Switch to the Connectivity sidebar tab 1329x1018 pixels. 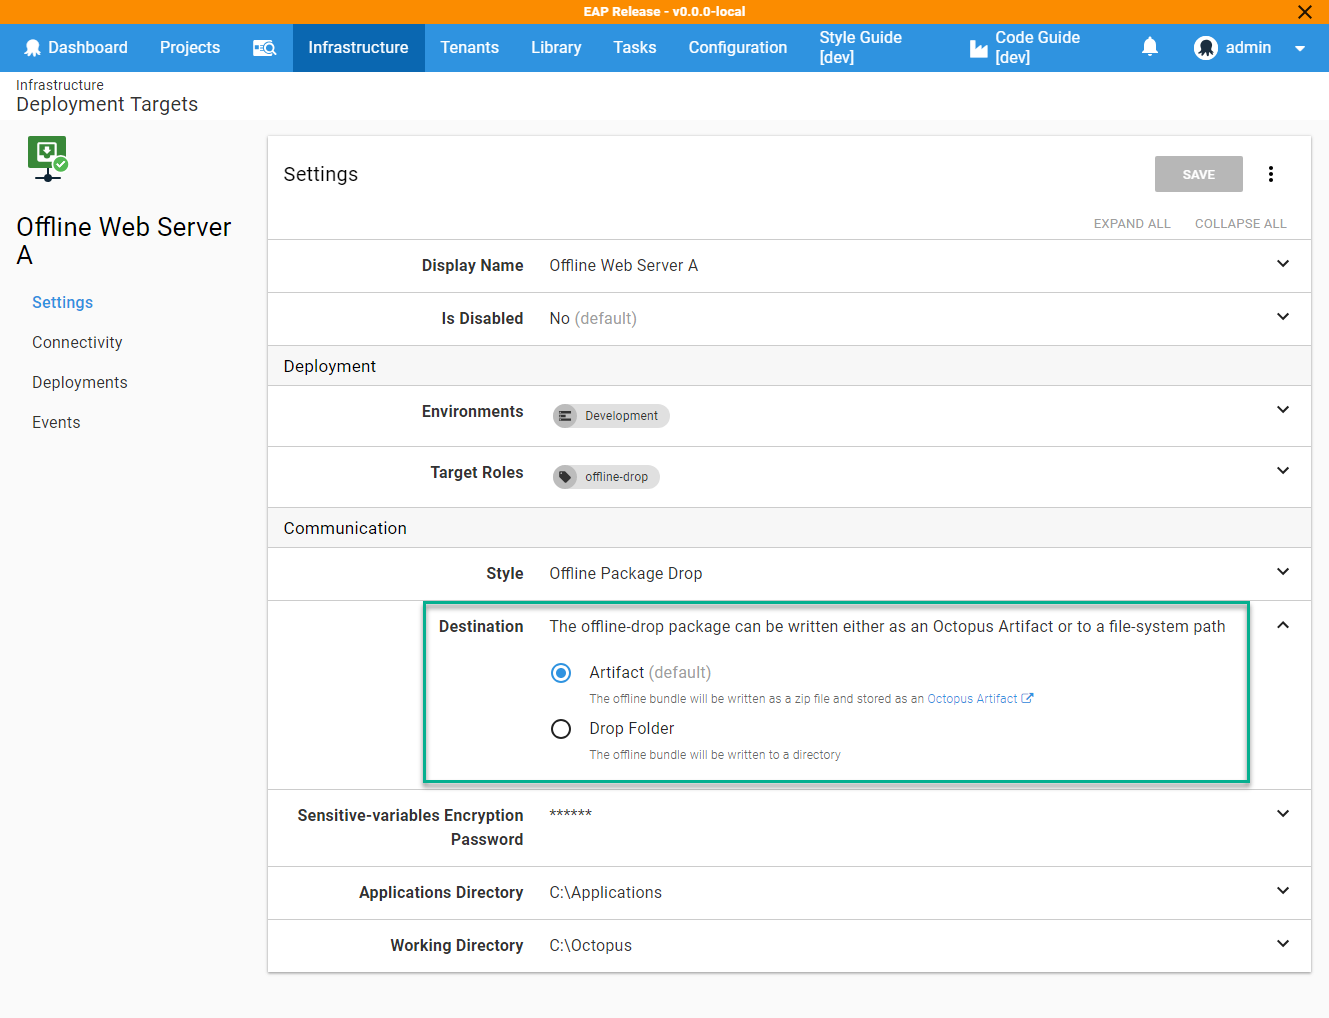click(77, 343)
